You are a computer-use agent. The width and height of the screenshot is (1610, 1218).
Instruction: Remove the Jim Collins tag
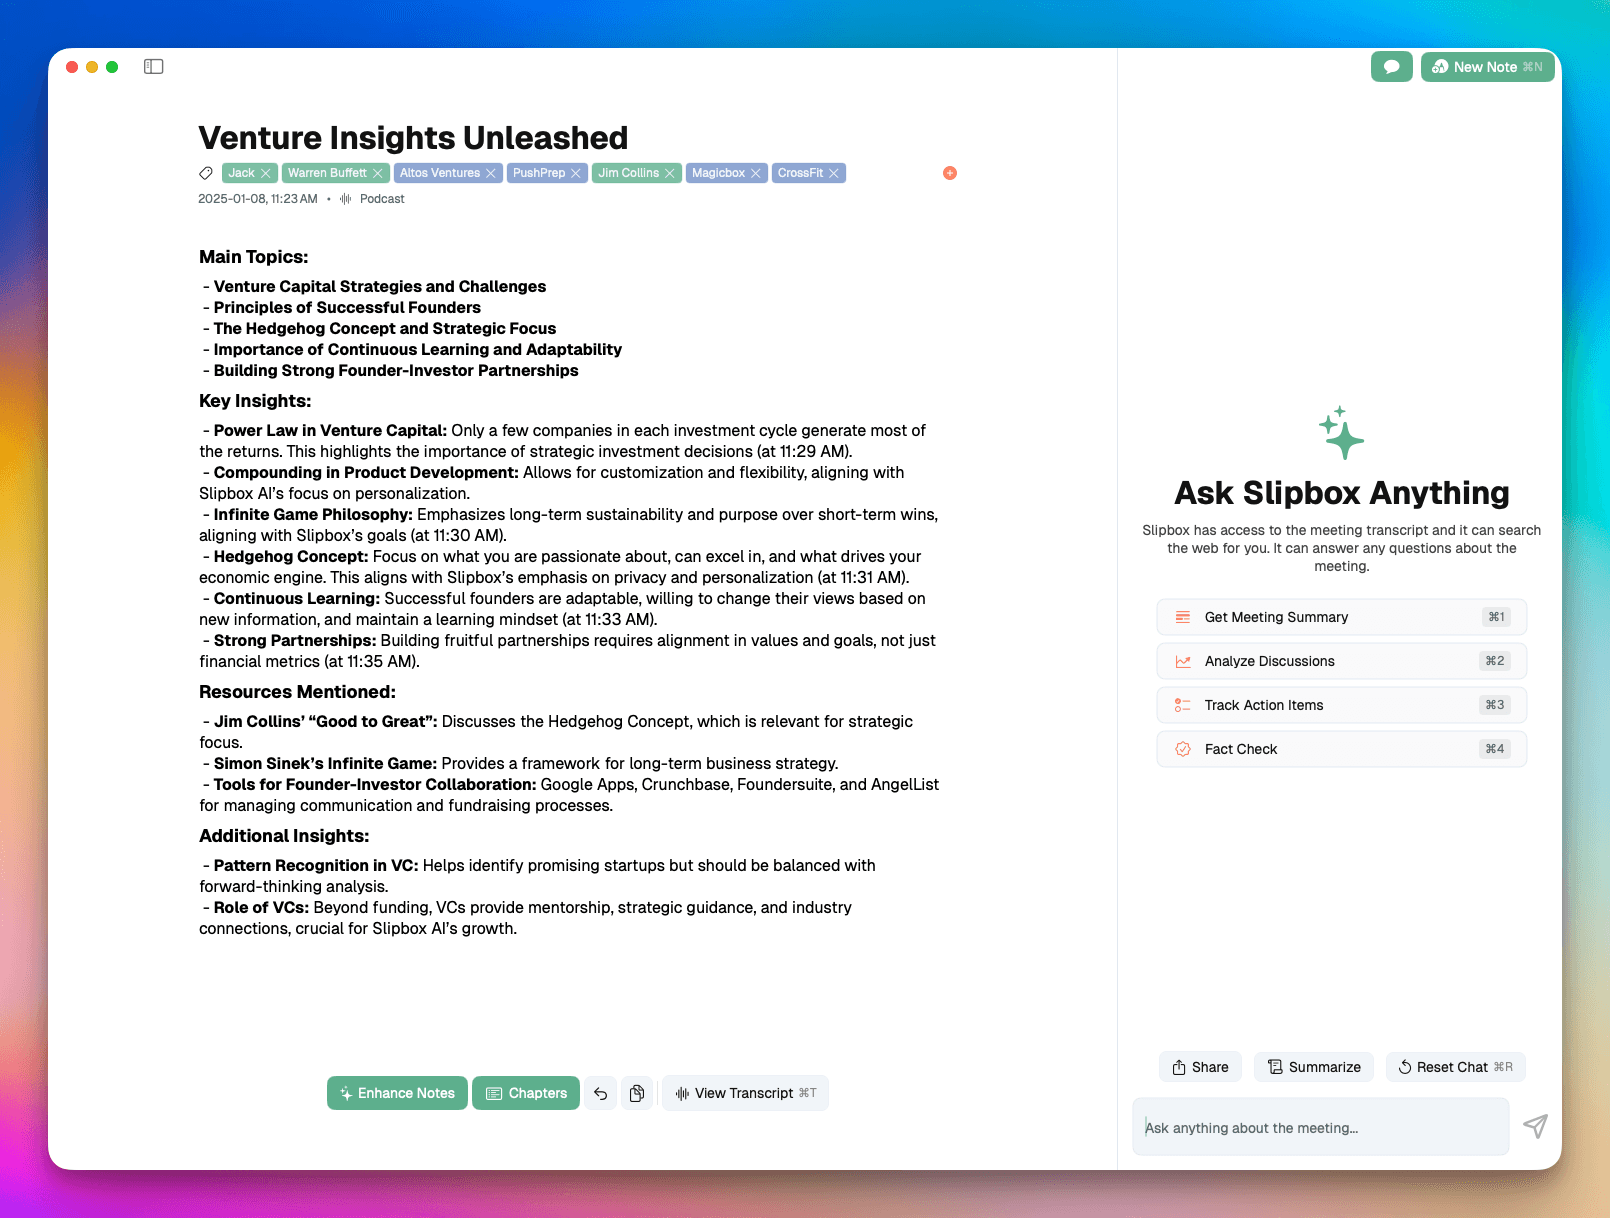[670, 173]
